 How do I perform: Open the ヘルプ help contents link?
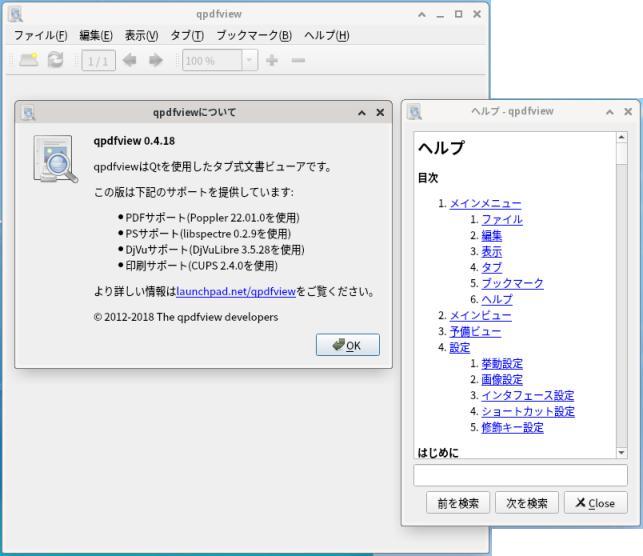(x=497, y=299)
